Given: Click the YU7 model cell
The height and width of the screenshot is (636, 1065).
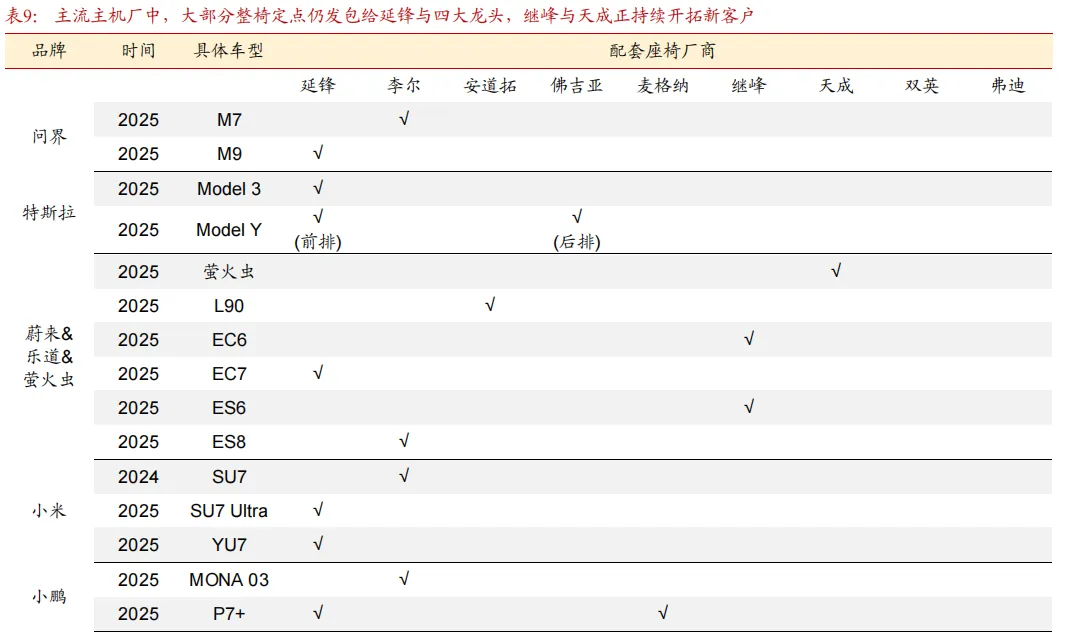Looking at the screenshot, I should pos(229,545).
